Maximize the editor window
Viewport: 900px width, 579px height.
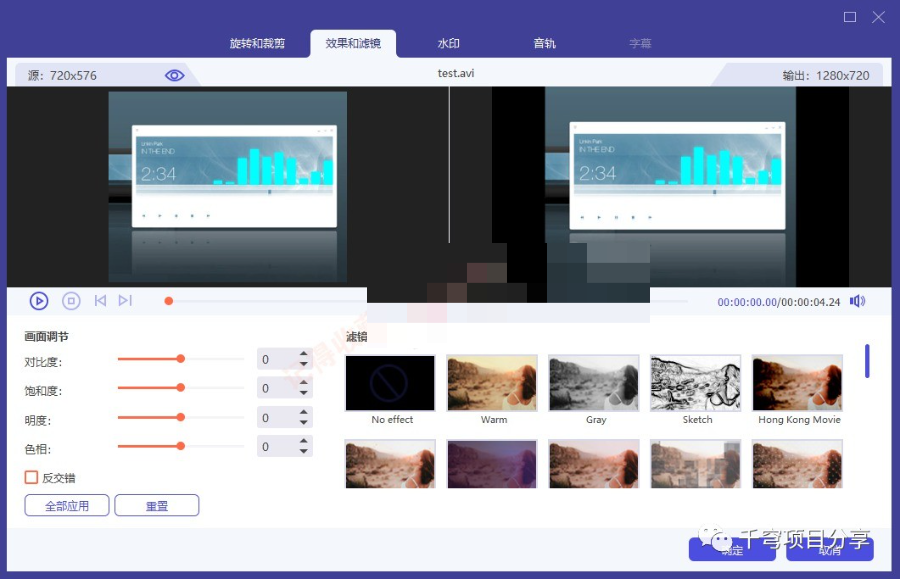click(850, 17)
